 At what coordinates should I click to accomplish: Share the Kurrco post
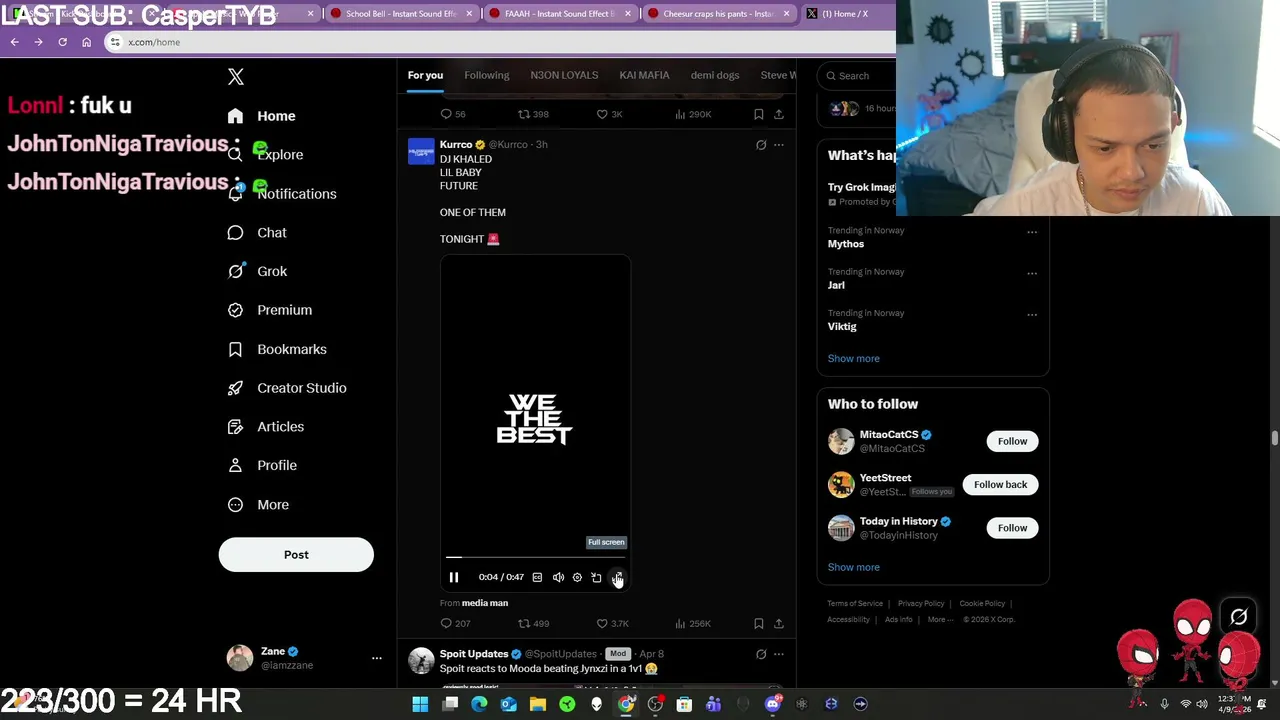[778, 624]
